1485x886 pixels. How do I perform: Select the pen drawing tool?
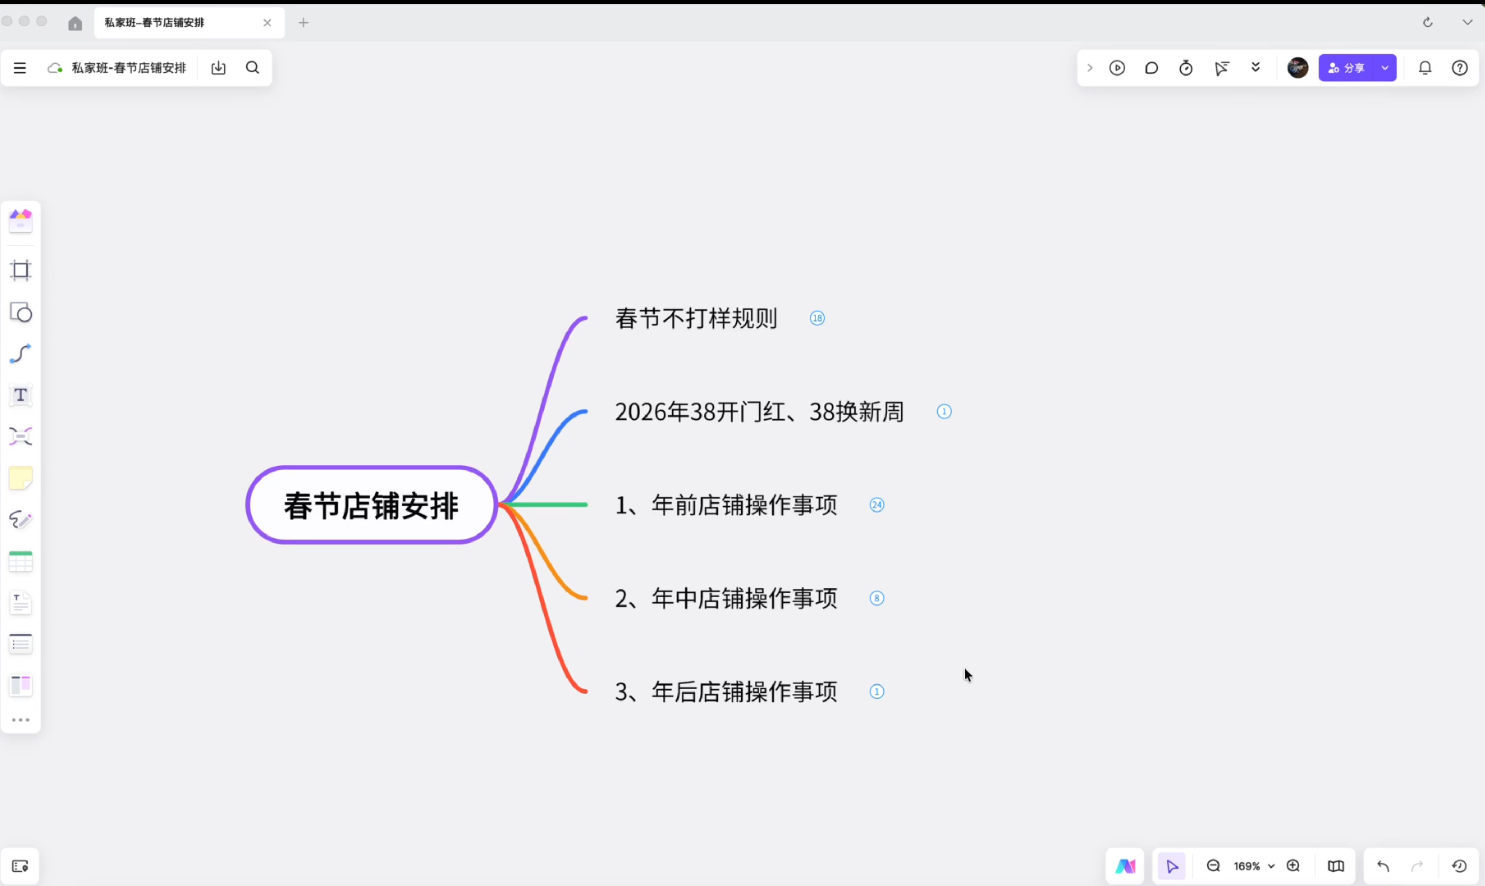(x=20, y=520)
